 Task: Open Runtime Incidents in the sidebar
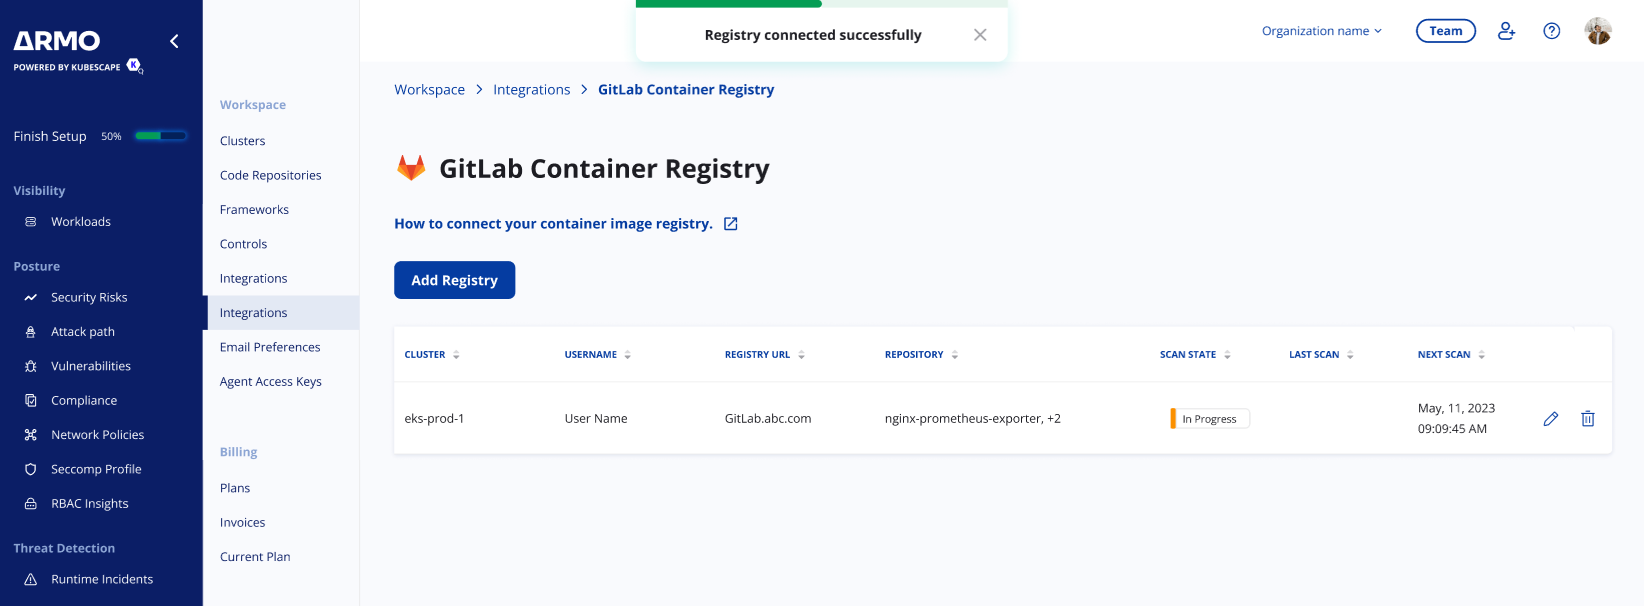pos(101,579)
